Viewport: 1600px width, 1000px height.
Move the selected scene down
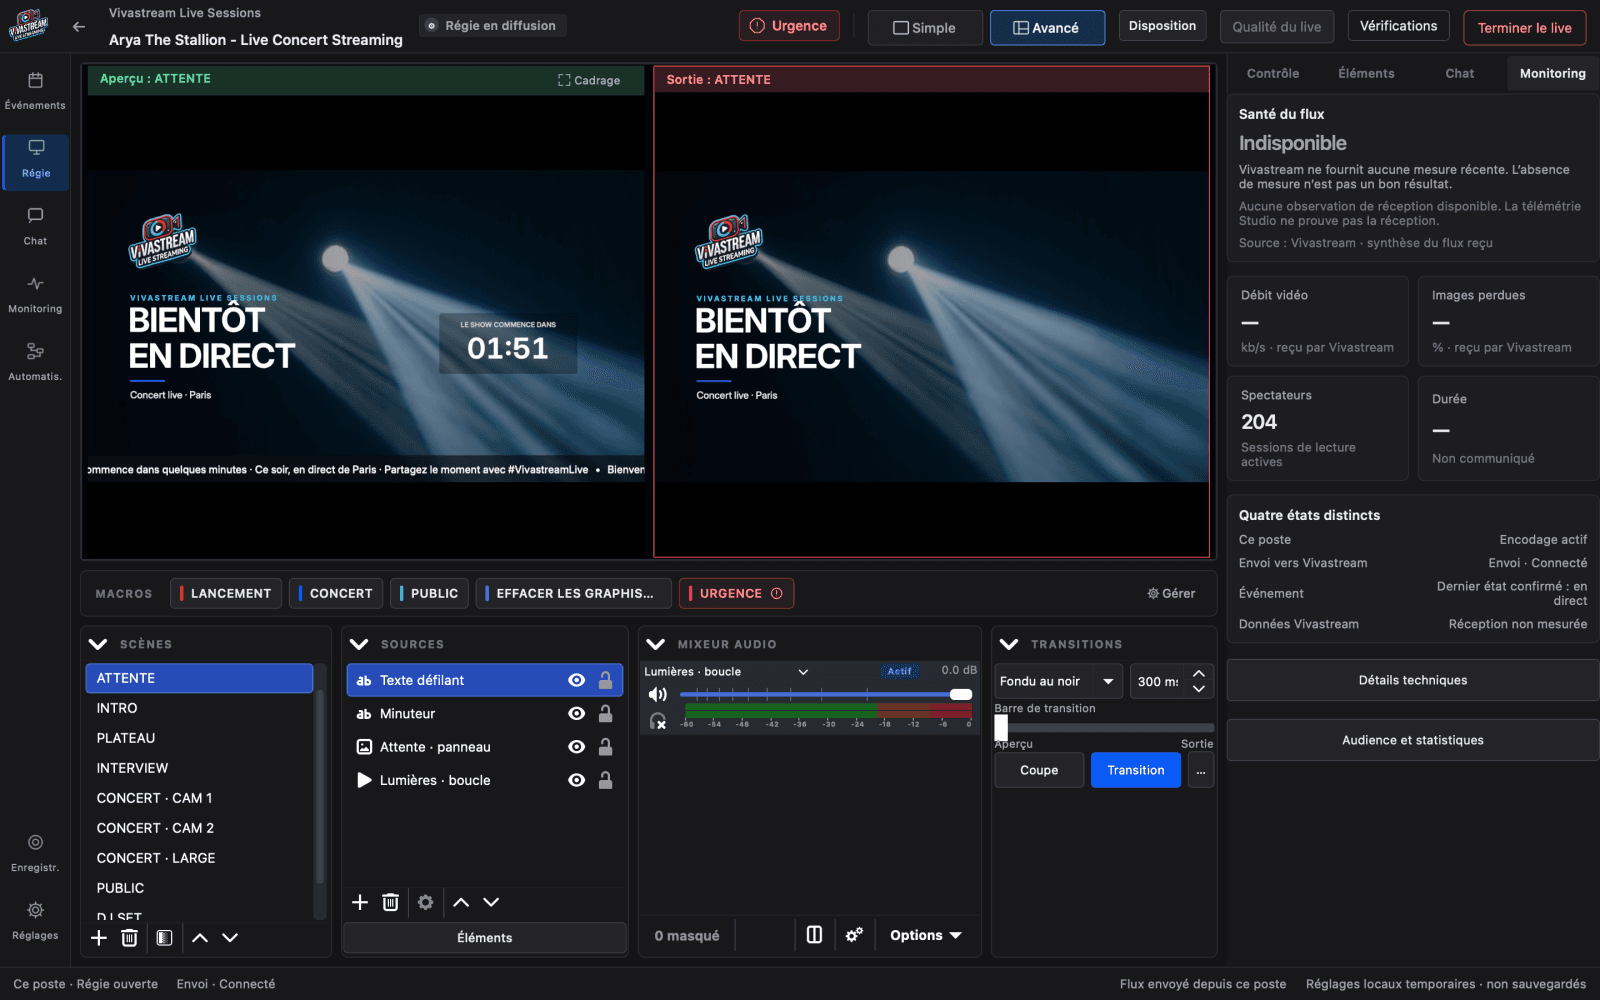[230, 938]
